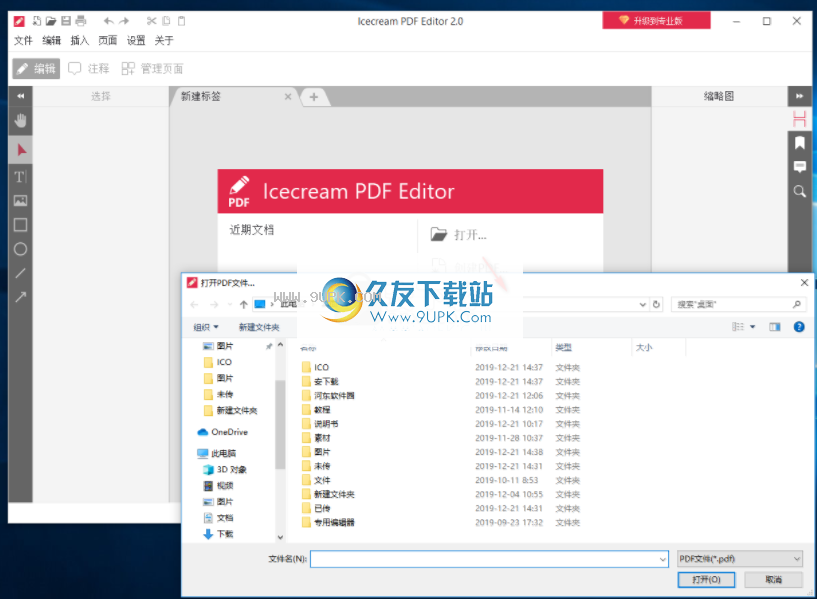The height and width of the screenshot is (600, 820).
Task: Select 此电脑 in navigation tree
Action: 217,454
